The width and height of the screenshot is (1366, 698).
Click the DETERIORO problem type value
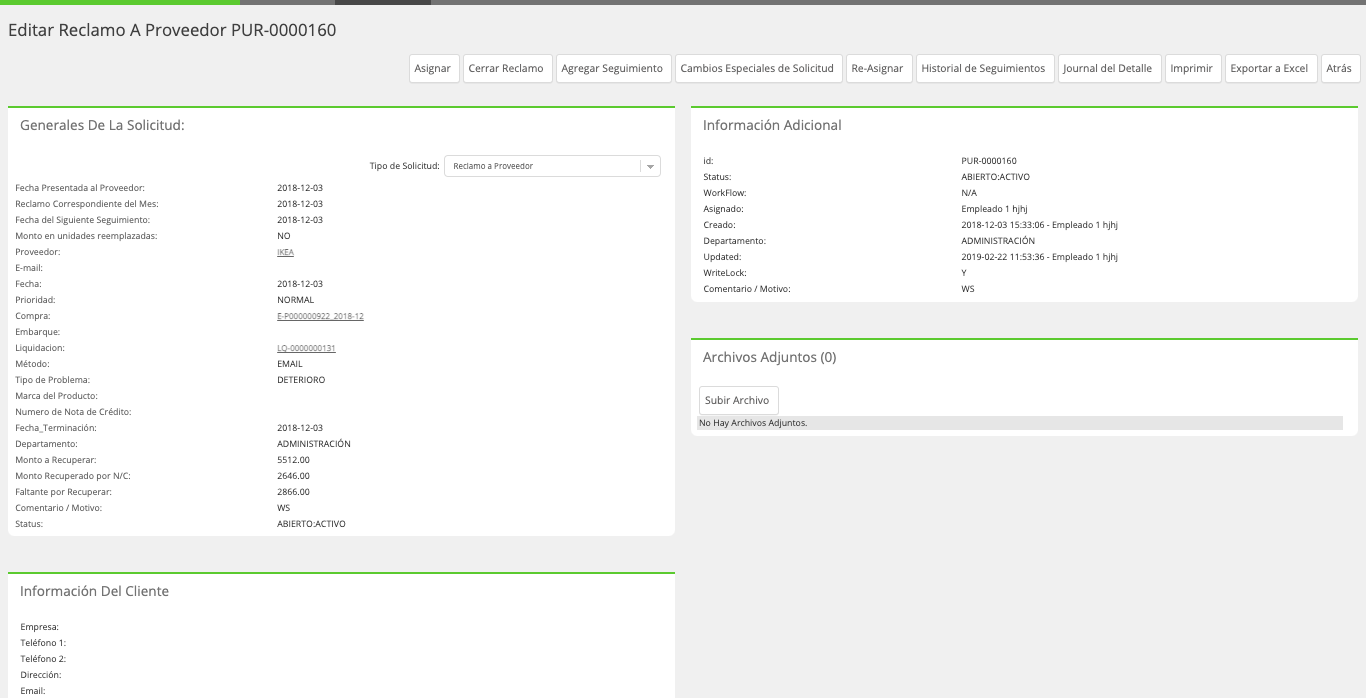click(x=301, y=380)
